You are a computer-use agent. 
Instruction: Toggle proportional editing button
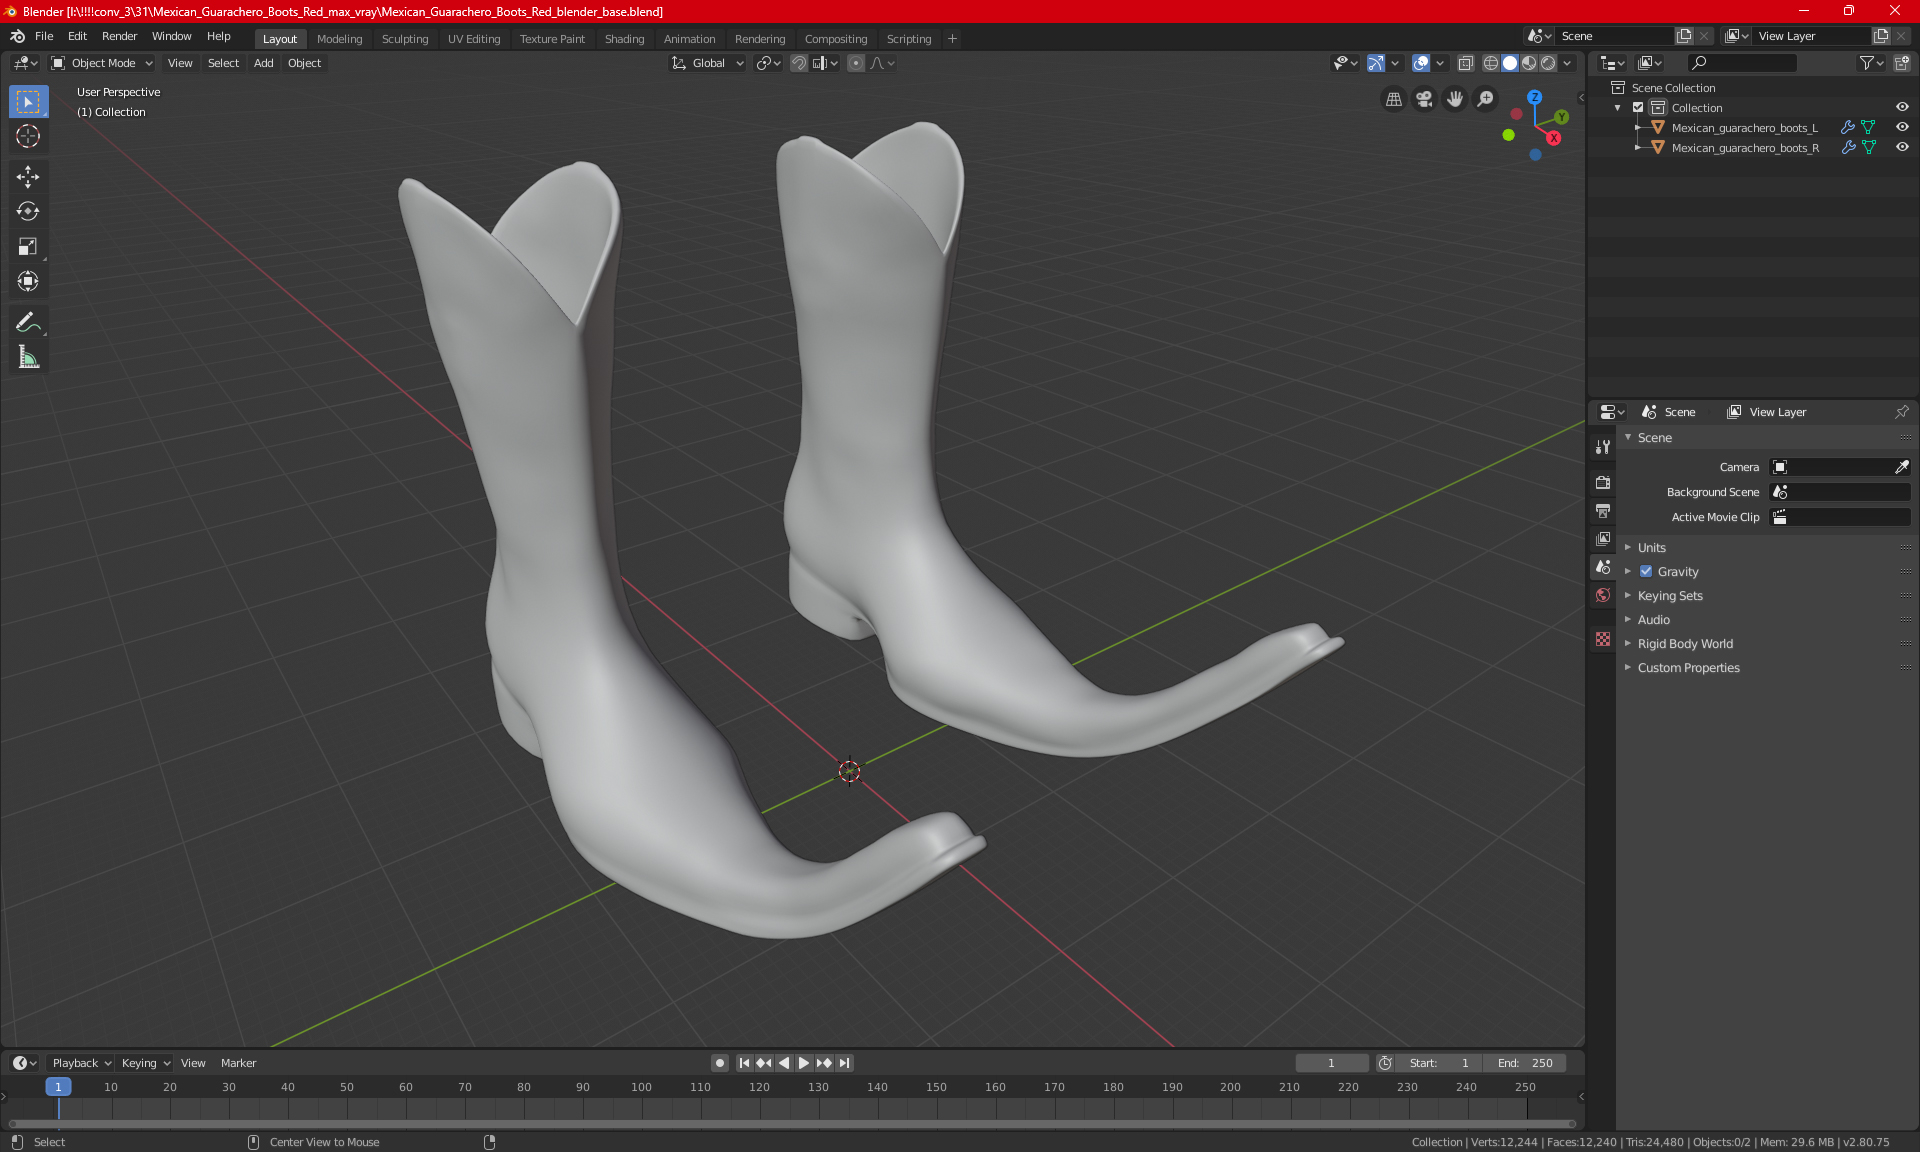[x=856, y=63]
